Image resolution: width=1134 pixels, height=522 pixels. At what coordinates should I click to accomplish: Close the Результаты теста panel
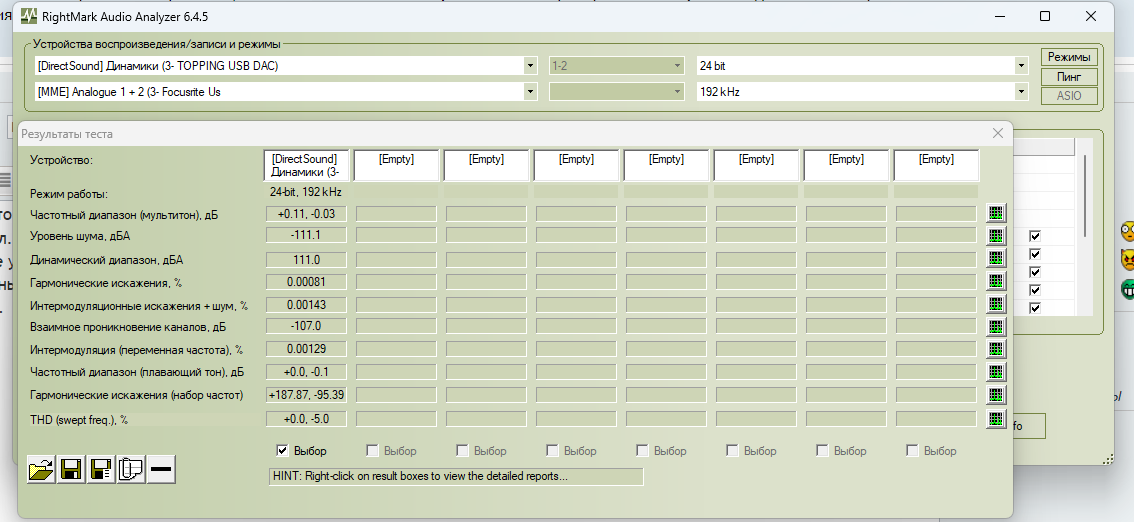coord(997,133)
